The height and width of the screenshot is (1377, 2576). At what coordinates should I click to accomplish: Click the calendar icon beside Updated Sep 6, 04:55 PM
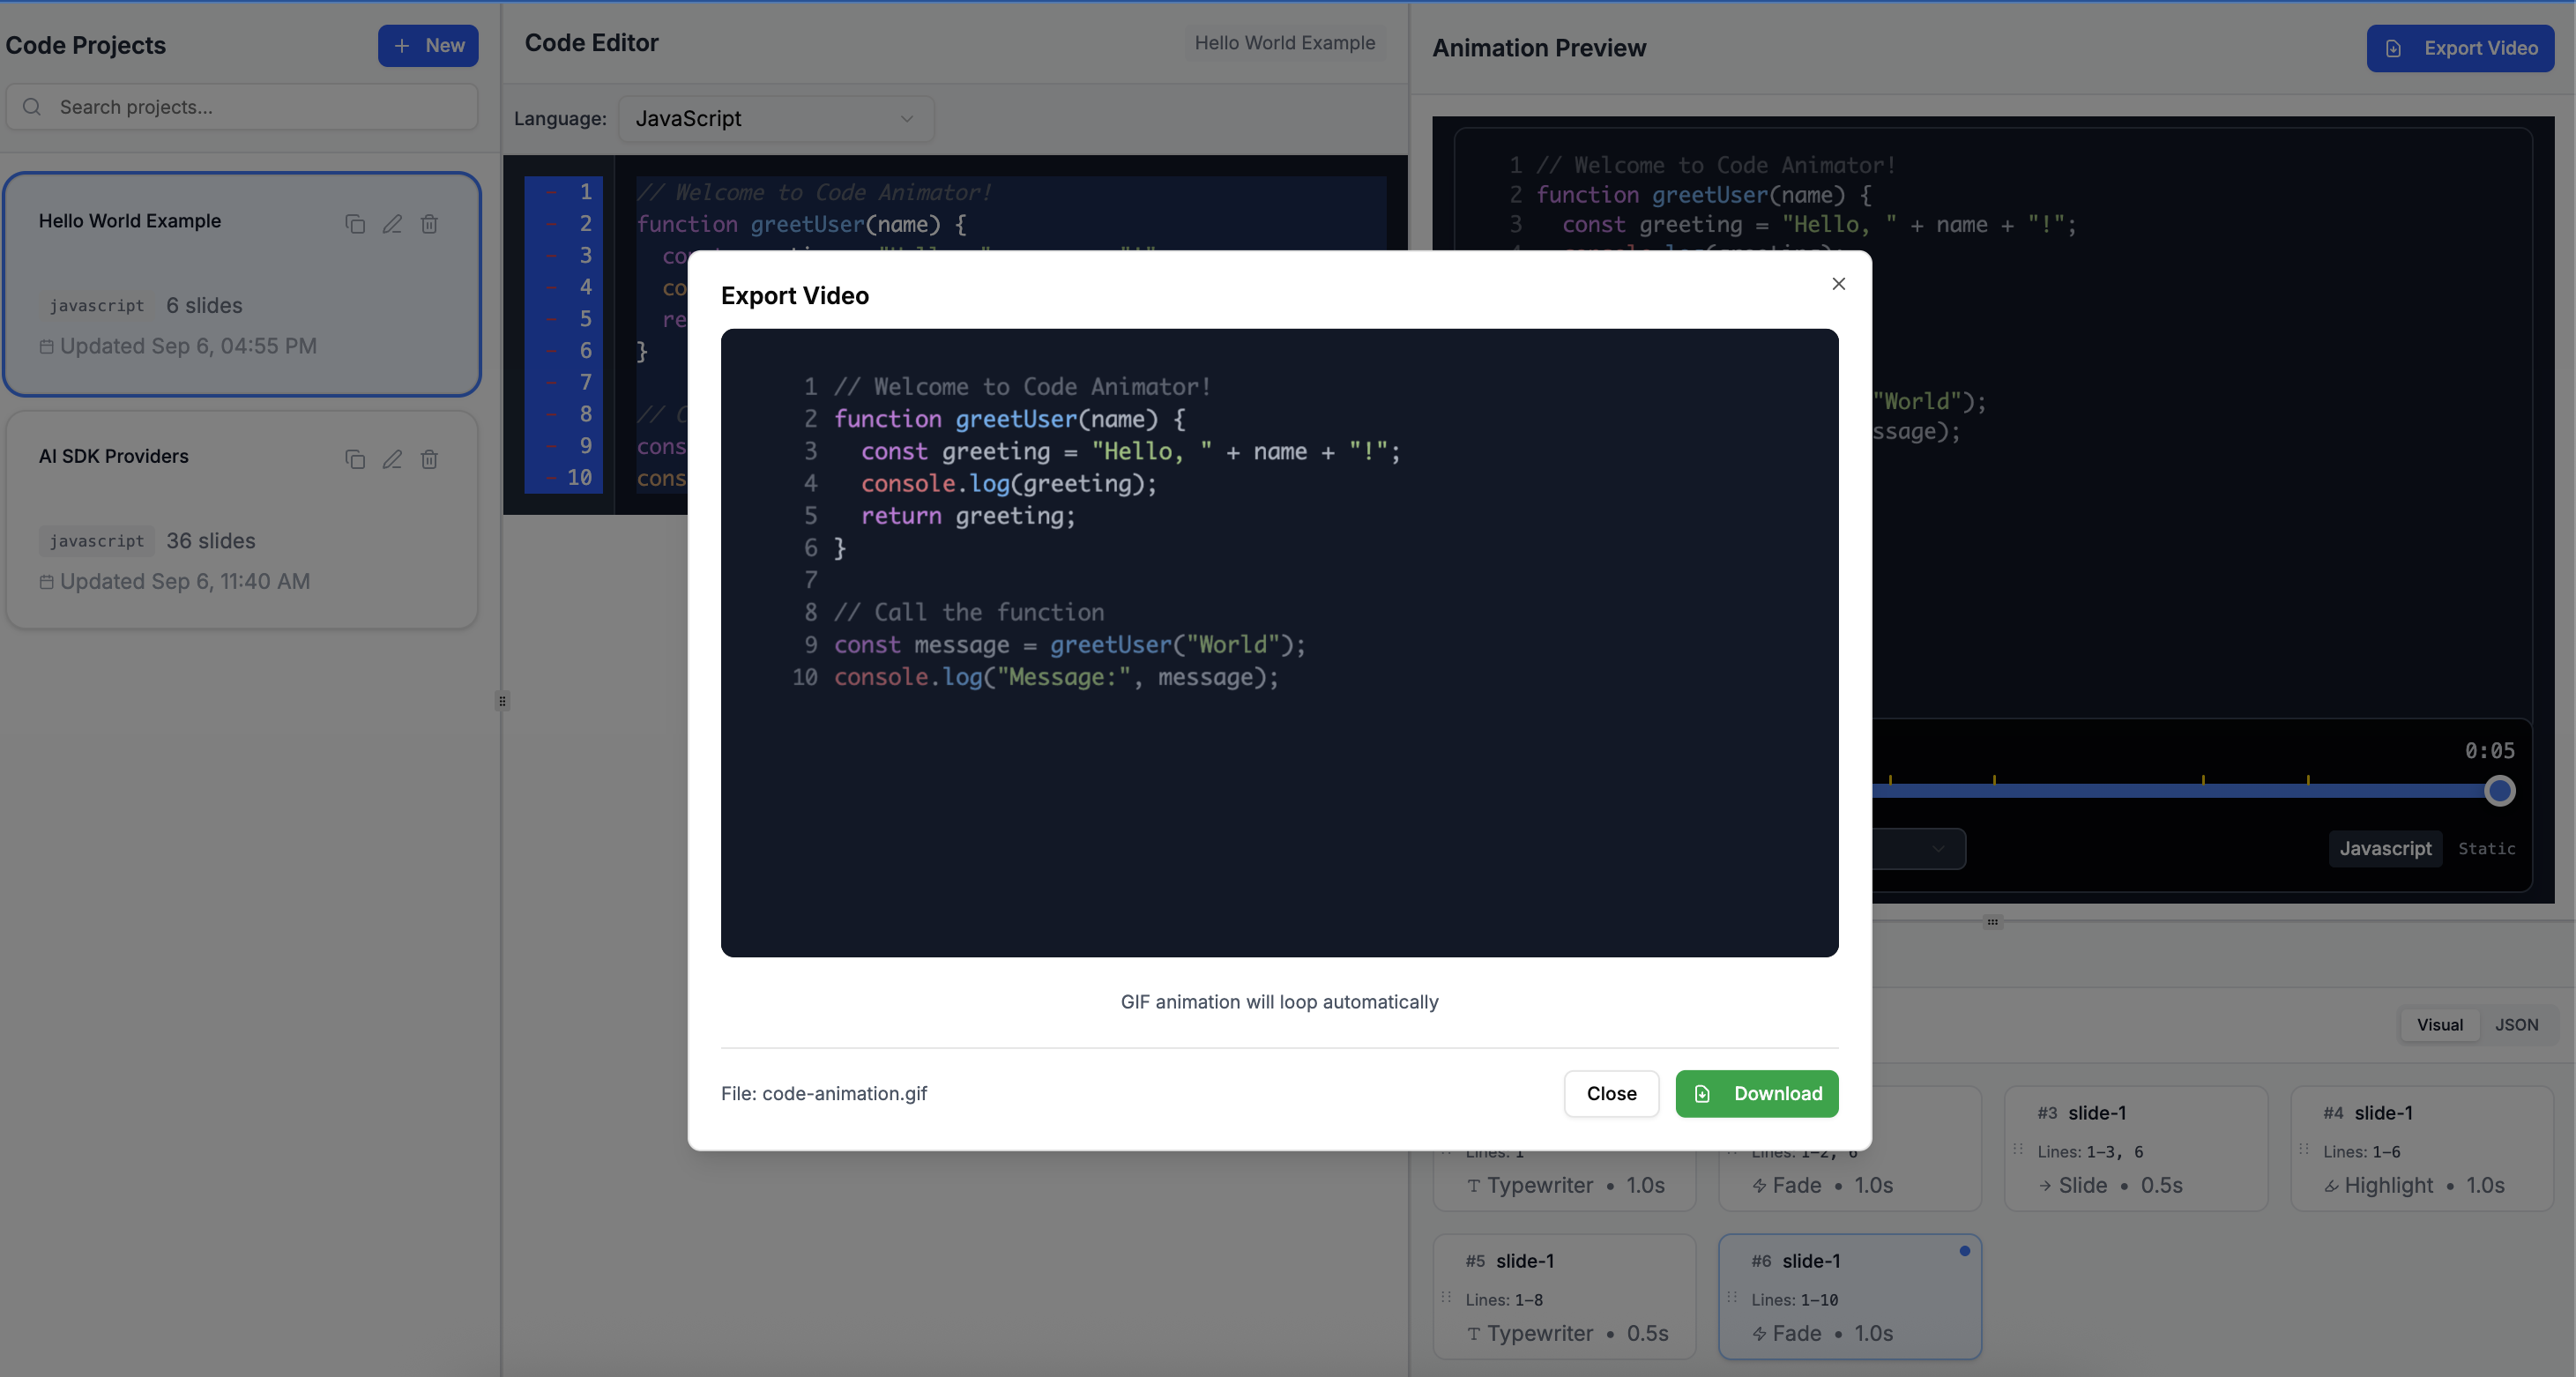[46, 347]
